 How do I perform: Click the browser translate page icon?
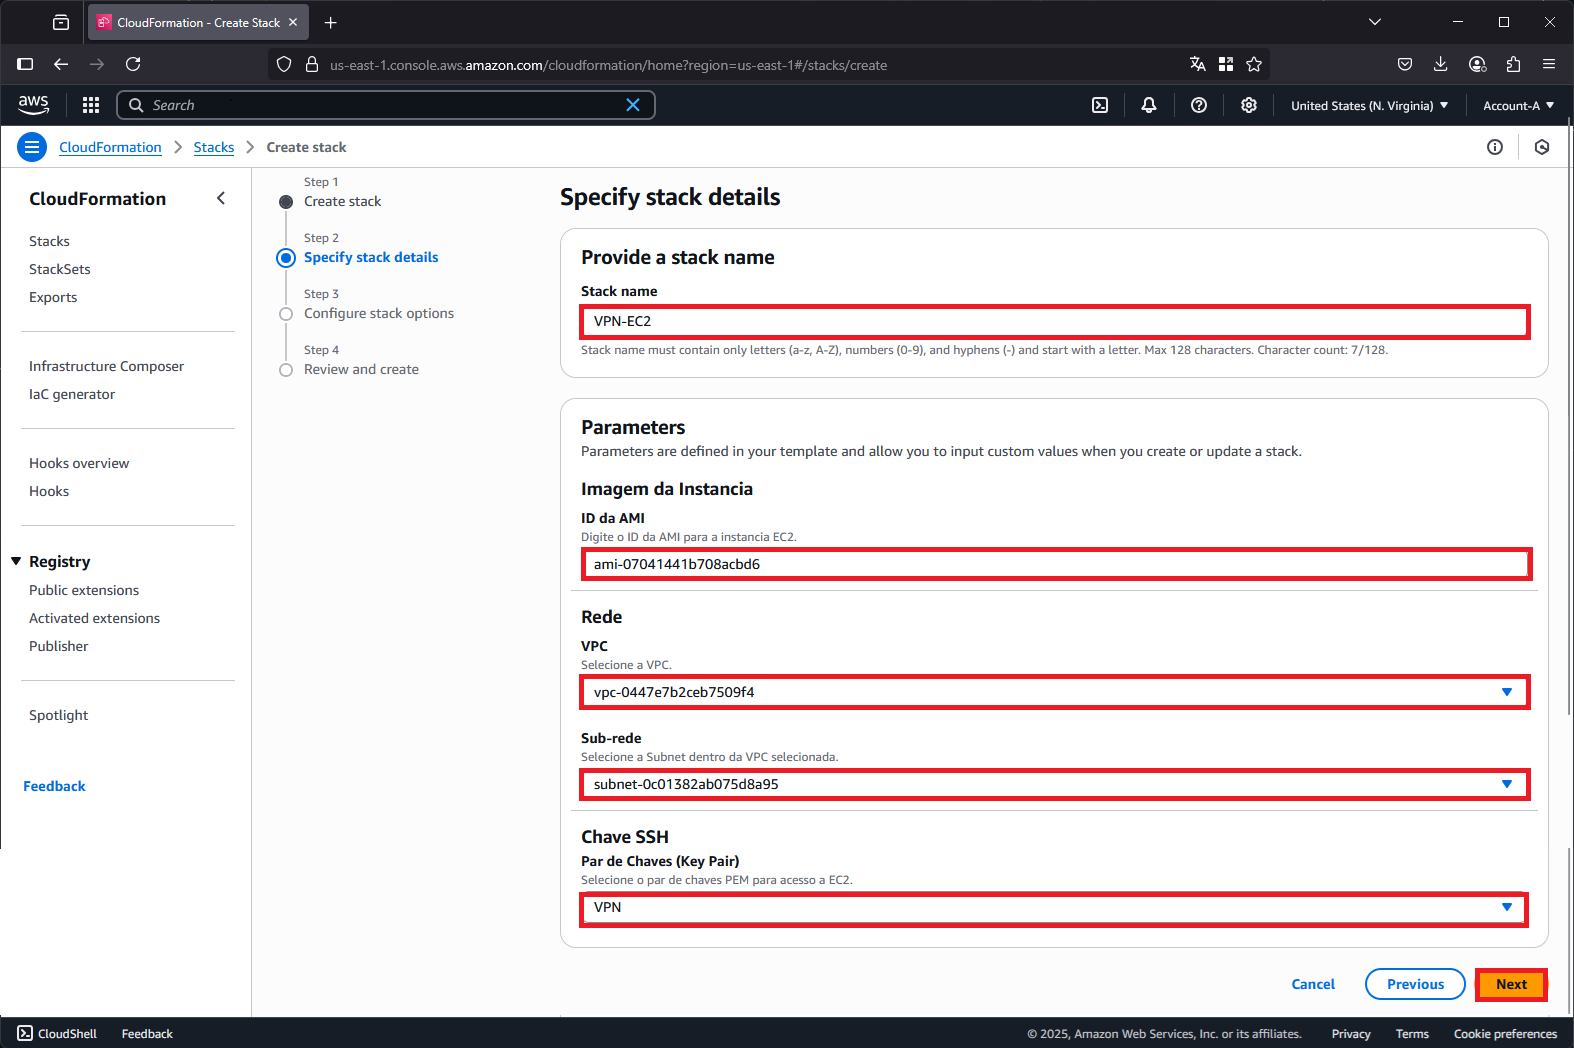coord(1198,64)
